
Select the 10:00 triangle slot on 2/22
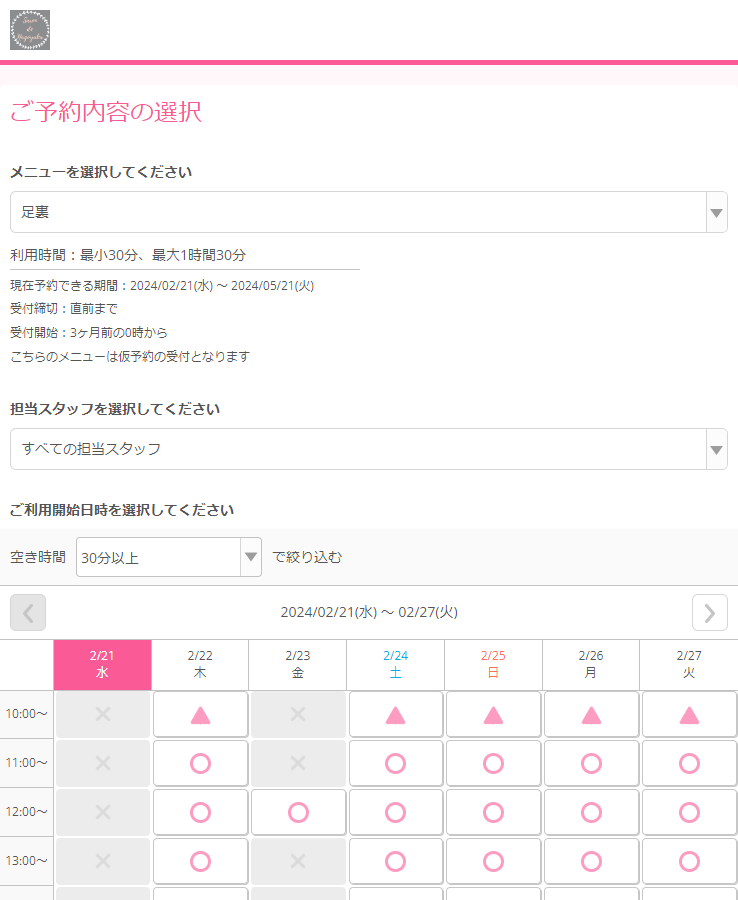(x=200, y=714)
